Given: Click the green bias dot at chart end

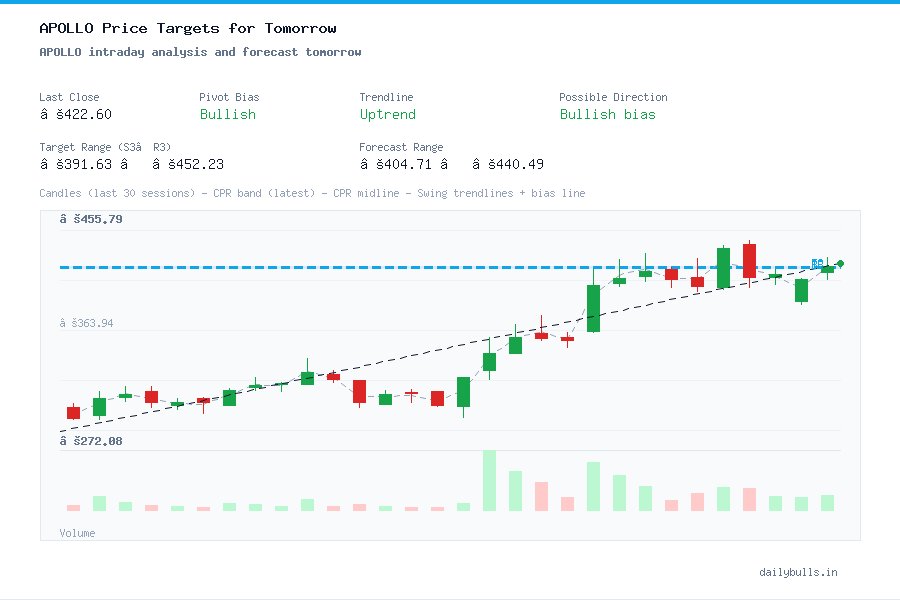Looking at the screenshot, I should 840,264.
